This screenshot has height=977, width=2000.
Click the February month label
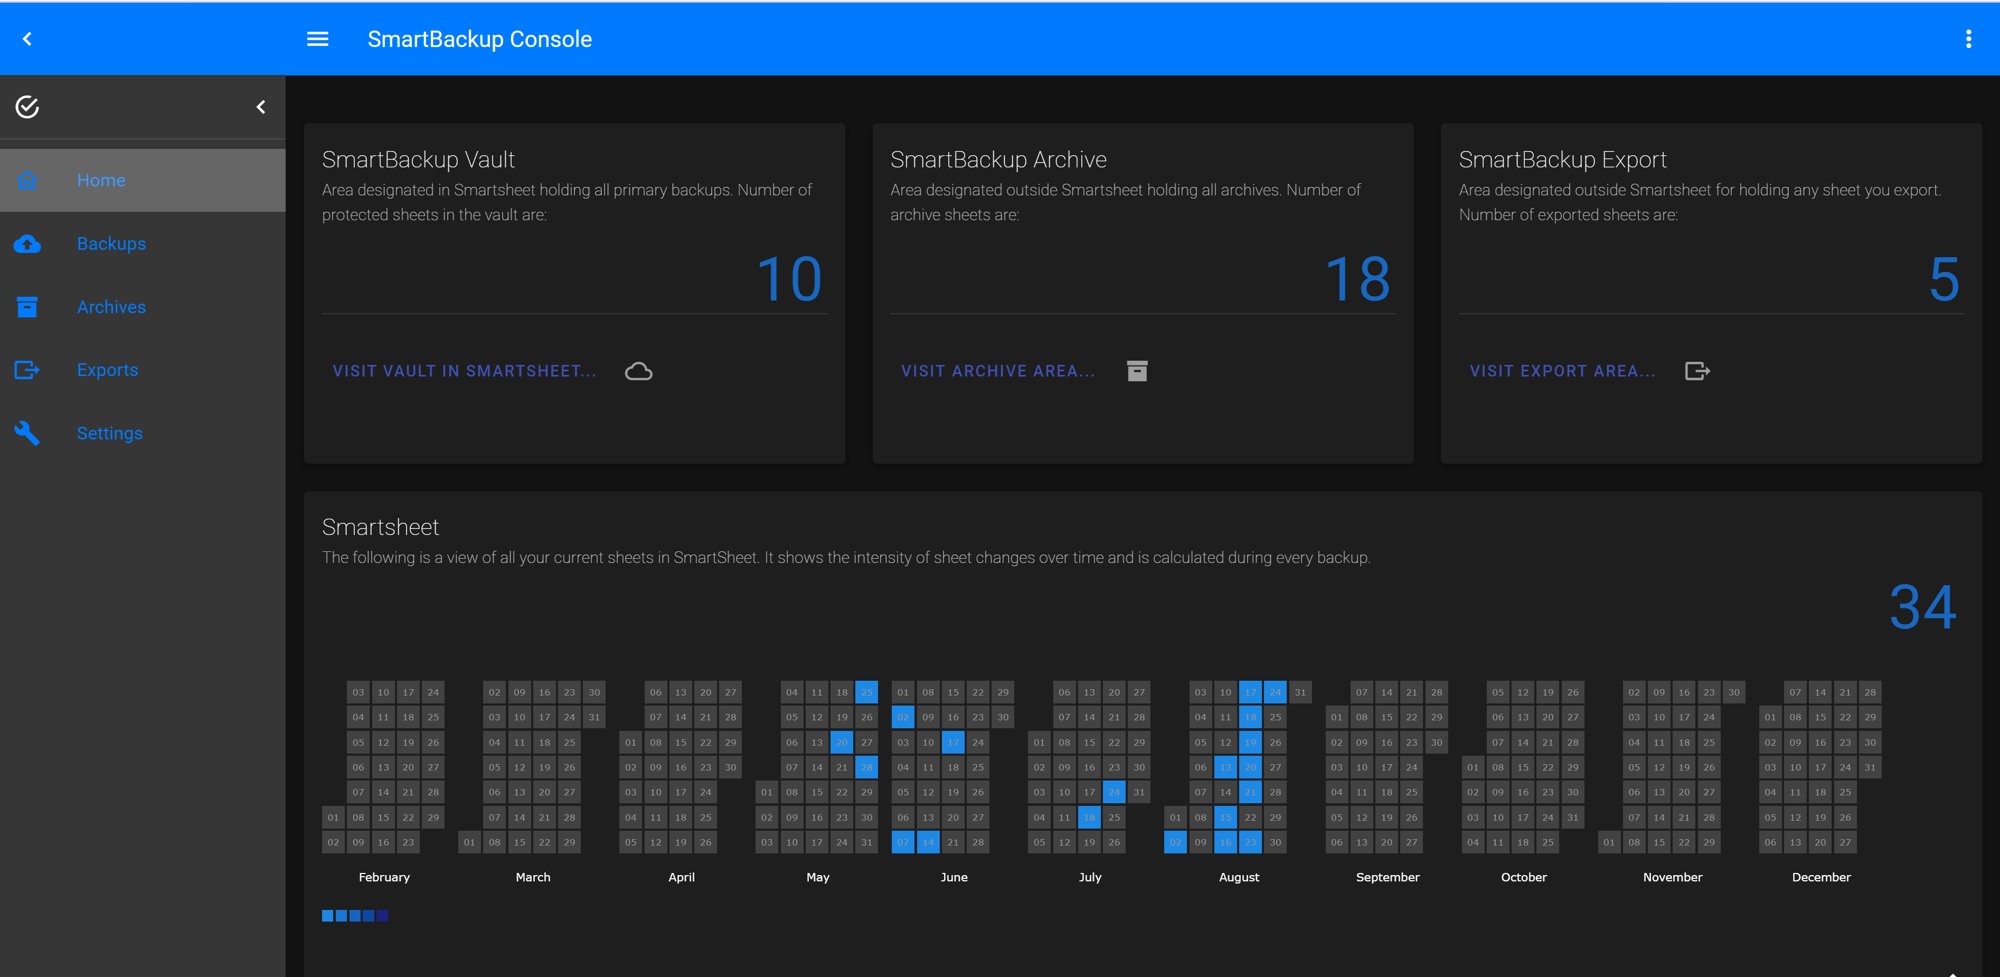tap(384, 877)
